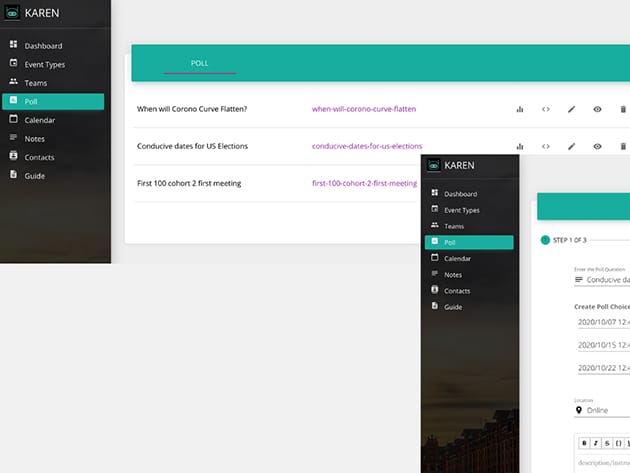The width and height of the screenshot is (630, 473).
Task: Switch to the POLL tab
Action: point(199,63)
